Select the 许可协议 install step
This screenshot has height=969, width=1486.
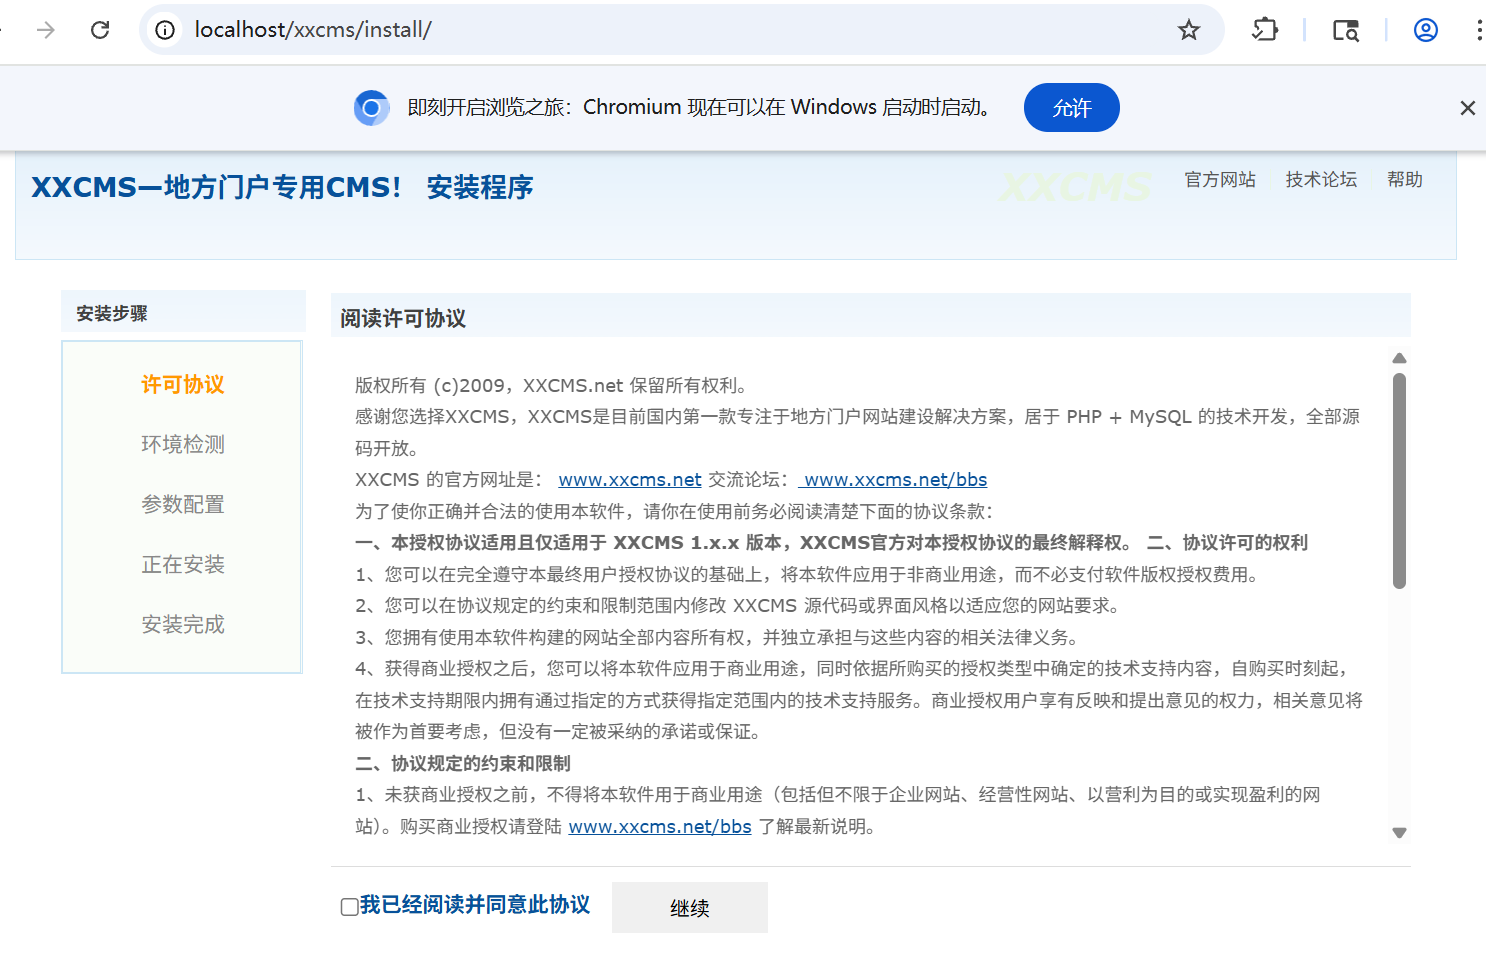[x=183, y=385]
